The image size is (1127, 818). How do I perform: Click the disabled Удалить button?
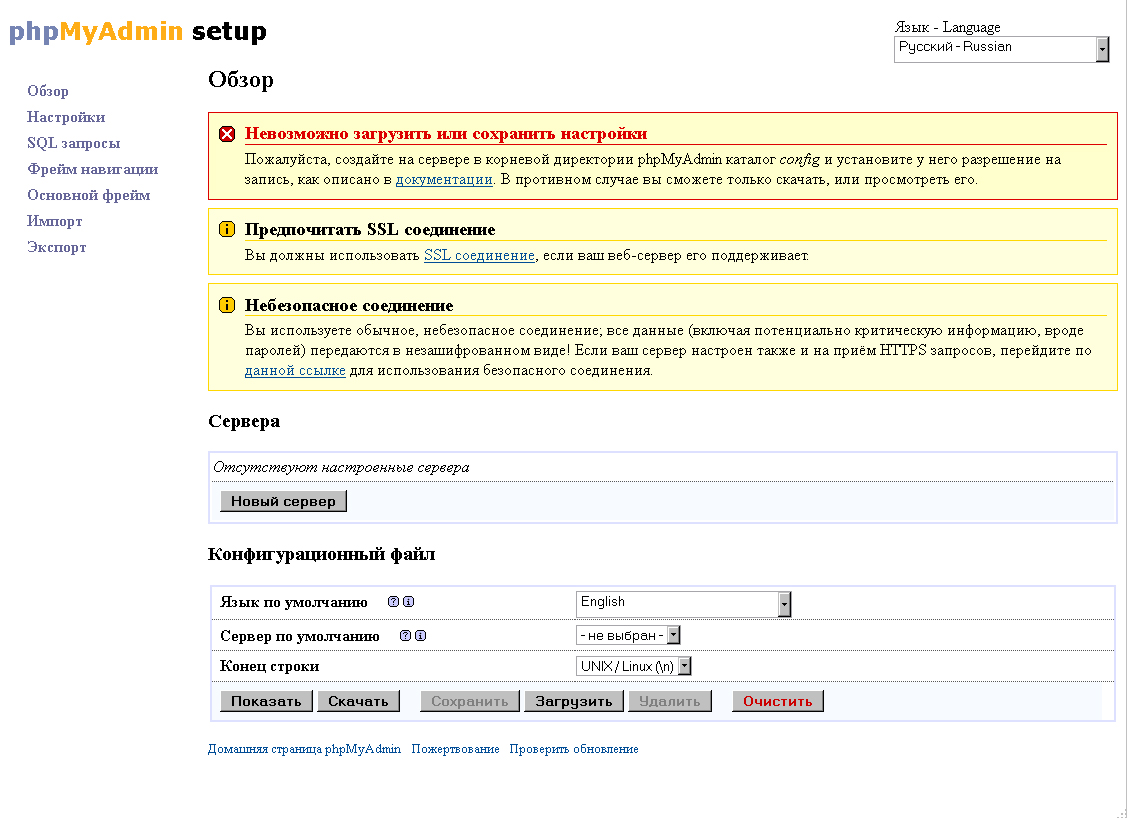point(669,701)
